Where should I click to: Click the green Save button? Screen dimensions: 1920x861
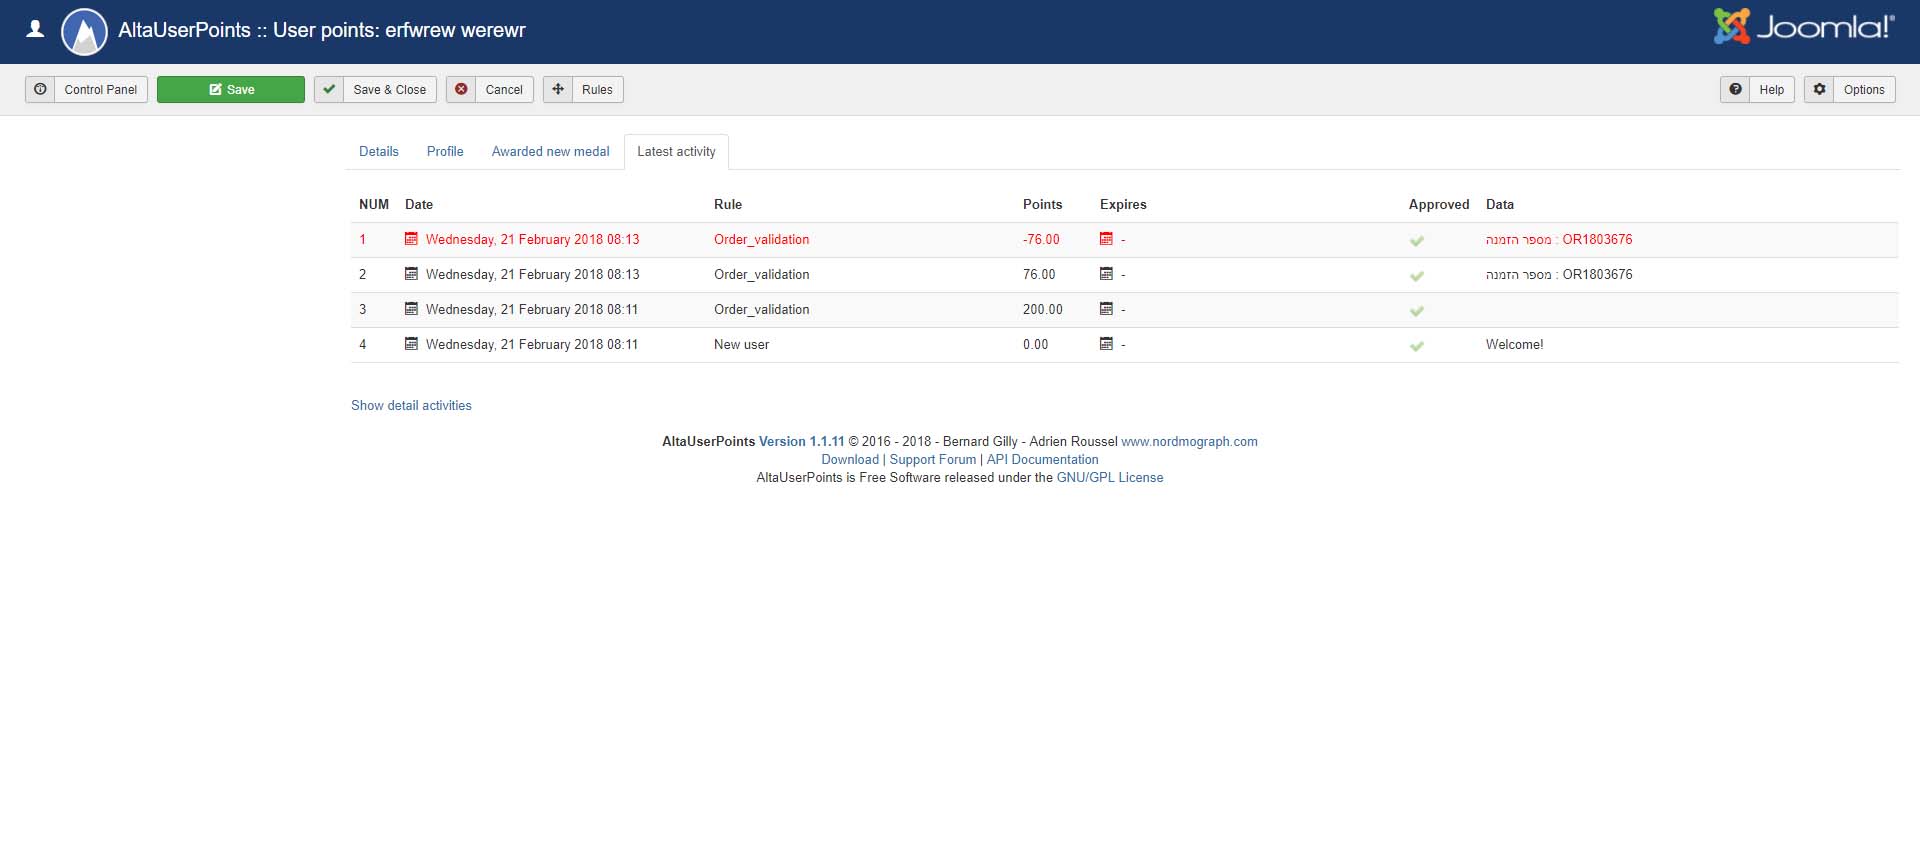231,90
